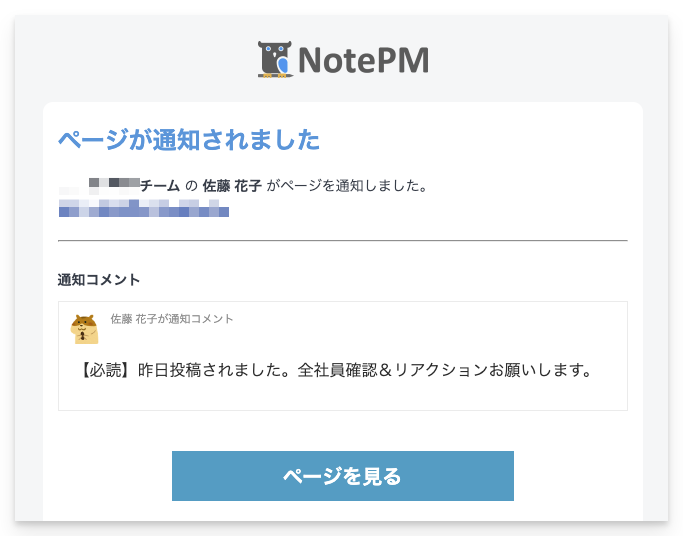683x536 pixels.
Task: Click the pixelated team name
Action: tap(99, 186)
